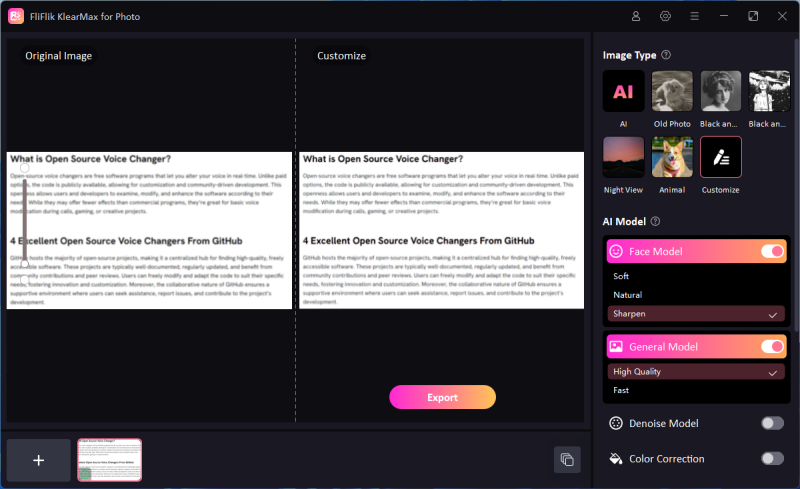Enable the Denoise Model toggle
The image size is (800, 489).
coord(772,423)
